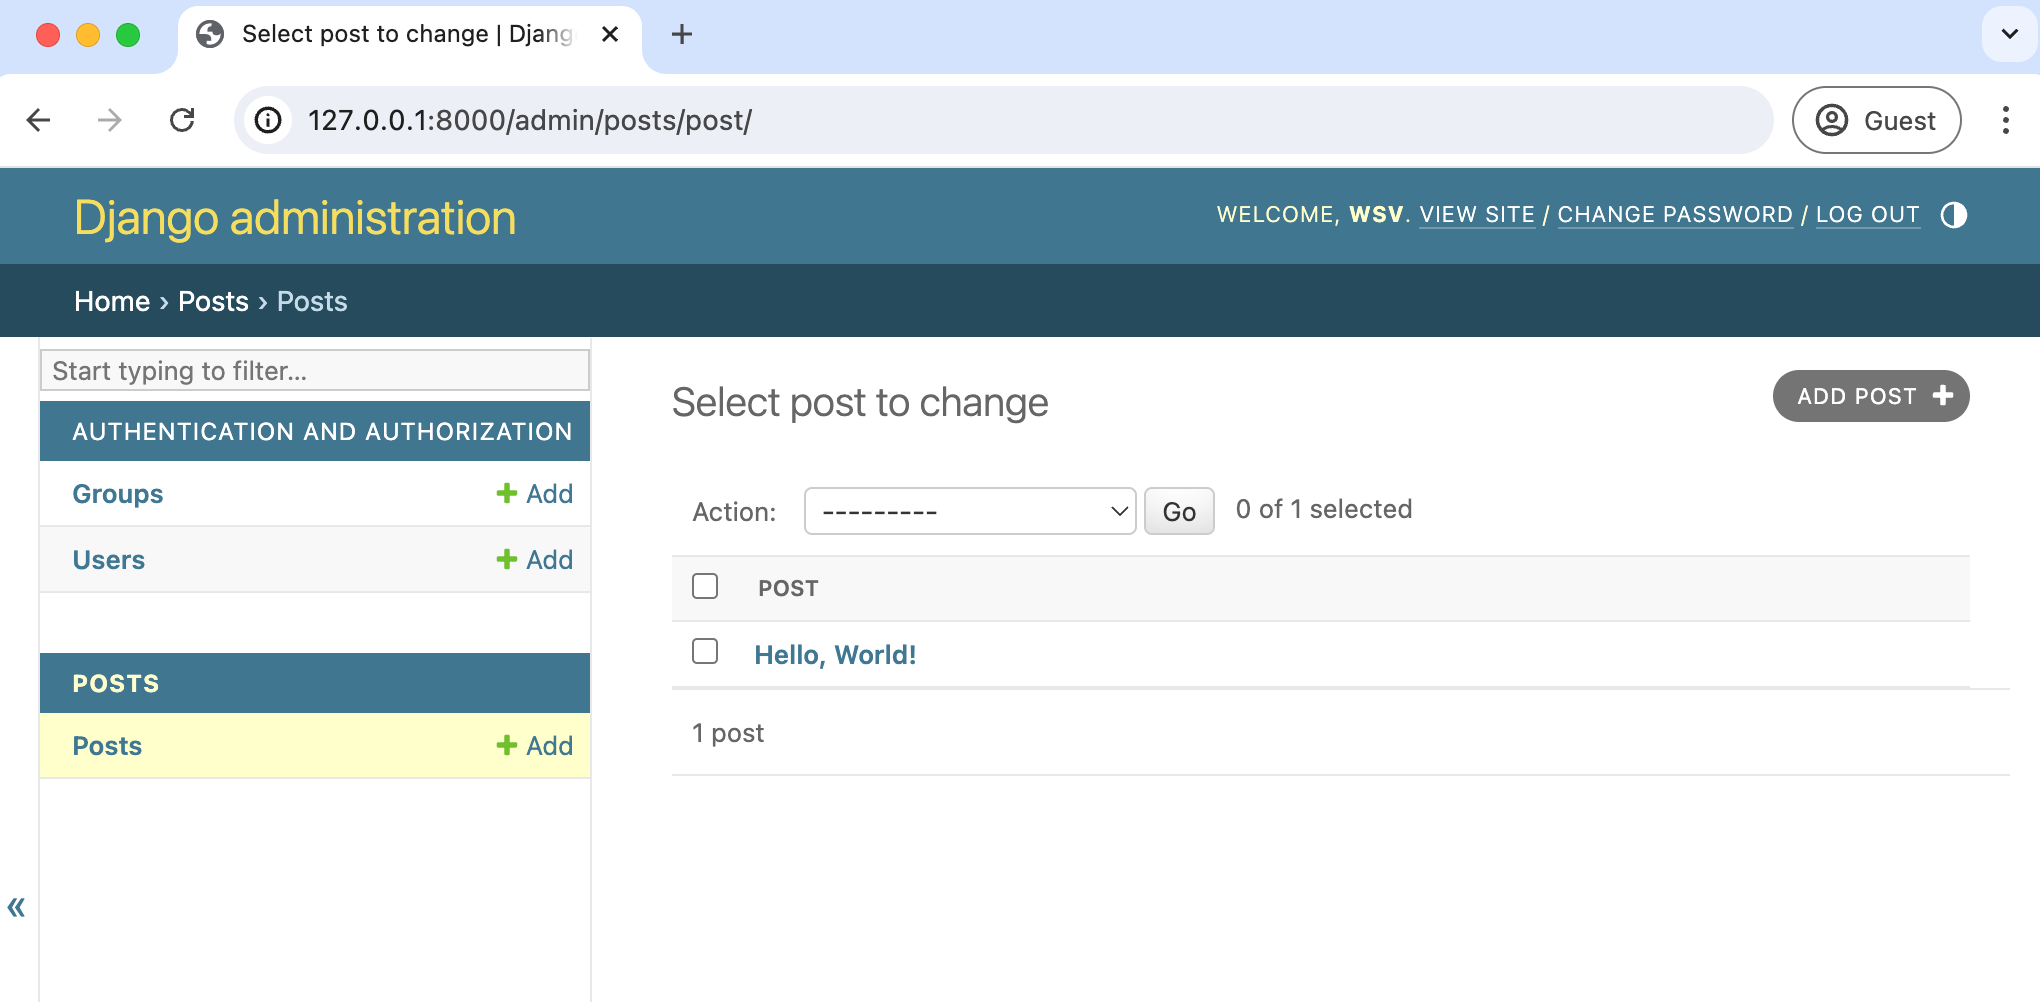This screenshot has width=2040, height=1002.
Task: Open the 'Hello, World!' post
Action: pyautogui.click(x=835, y=655)
